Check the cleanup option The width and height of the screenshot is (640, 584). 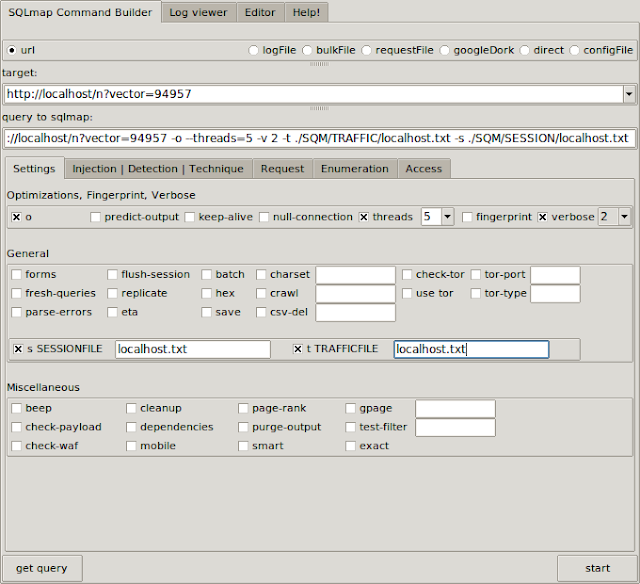point(131,409)
